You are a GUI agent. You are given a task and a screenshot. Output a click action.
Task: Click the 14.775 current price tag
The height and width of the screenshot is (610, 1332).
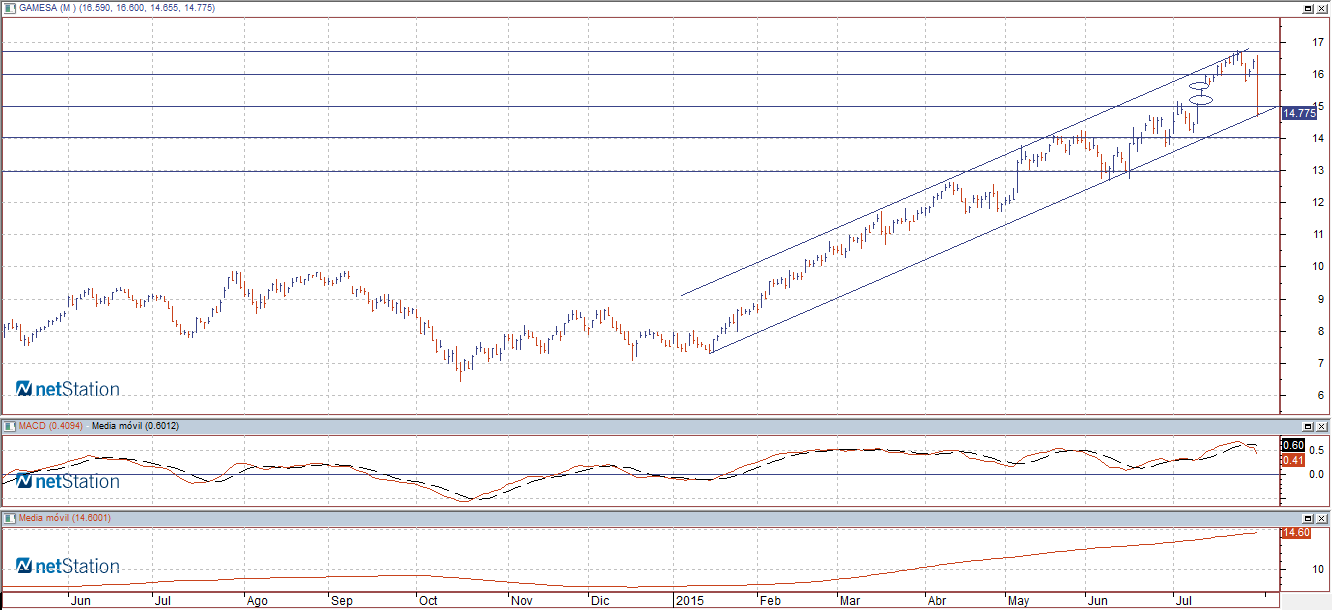click(1299, 114)
